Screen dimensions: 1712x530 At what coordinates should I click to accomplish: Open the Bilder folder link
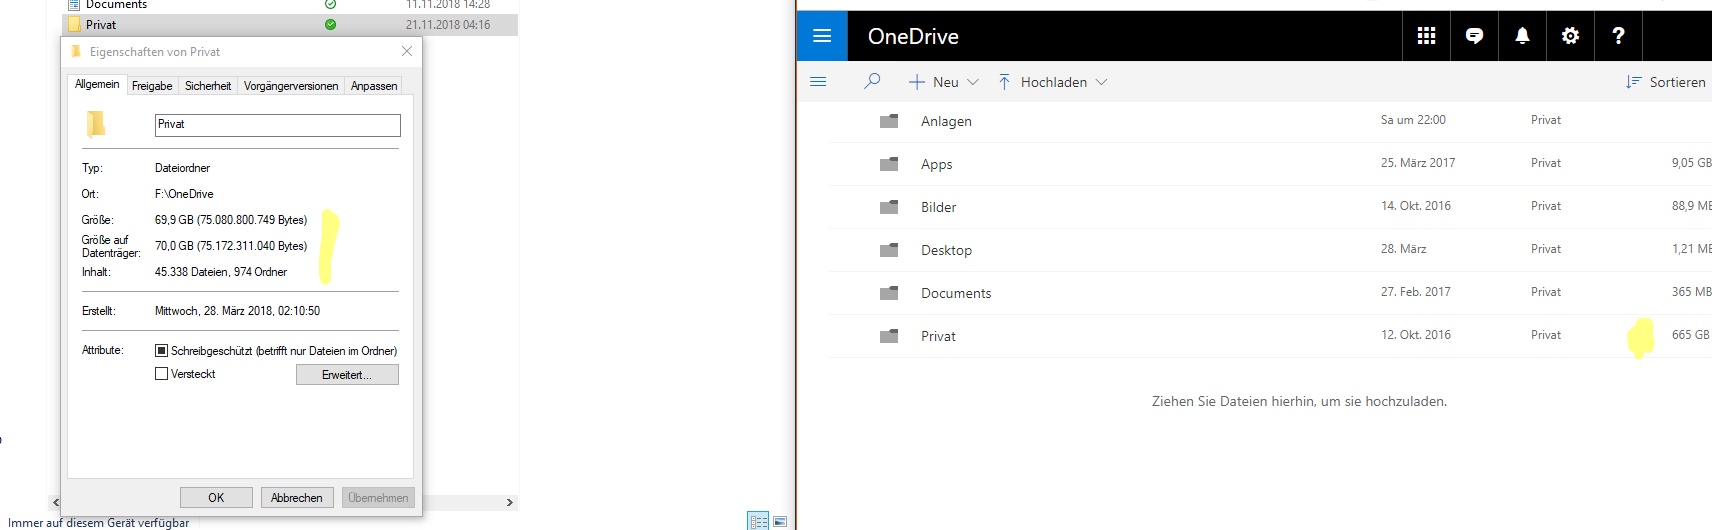pyautogui.click(x=938, y=207)
